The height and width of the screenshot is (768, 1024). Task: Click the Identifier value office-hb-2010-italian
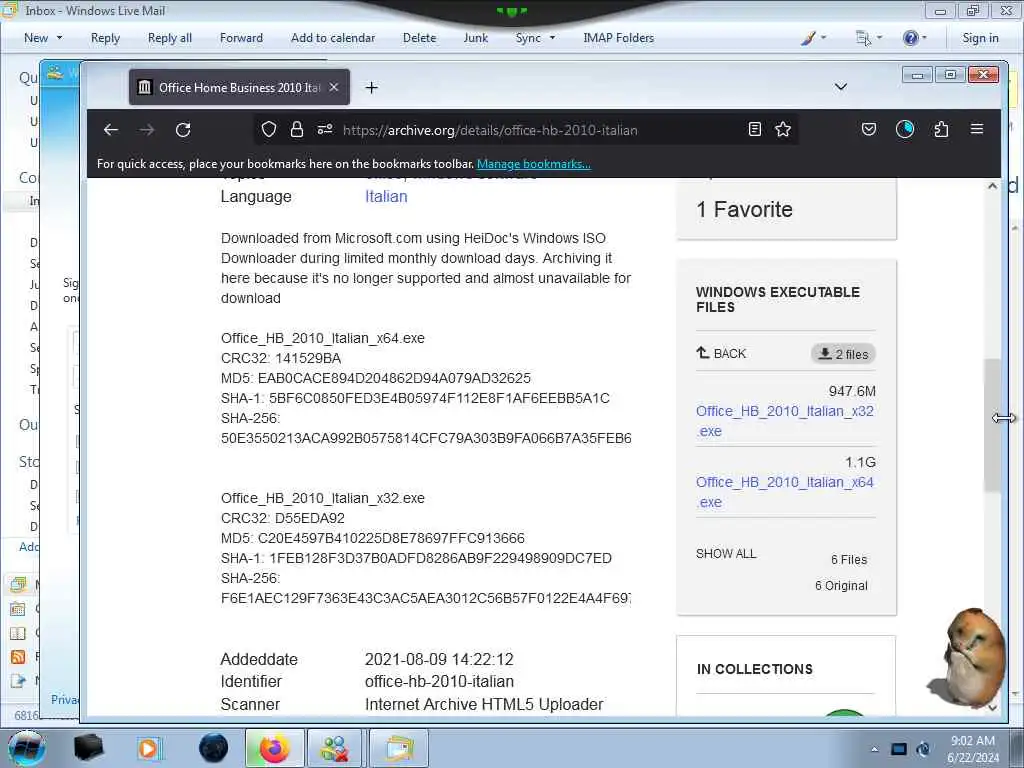440,682
